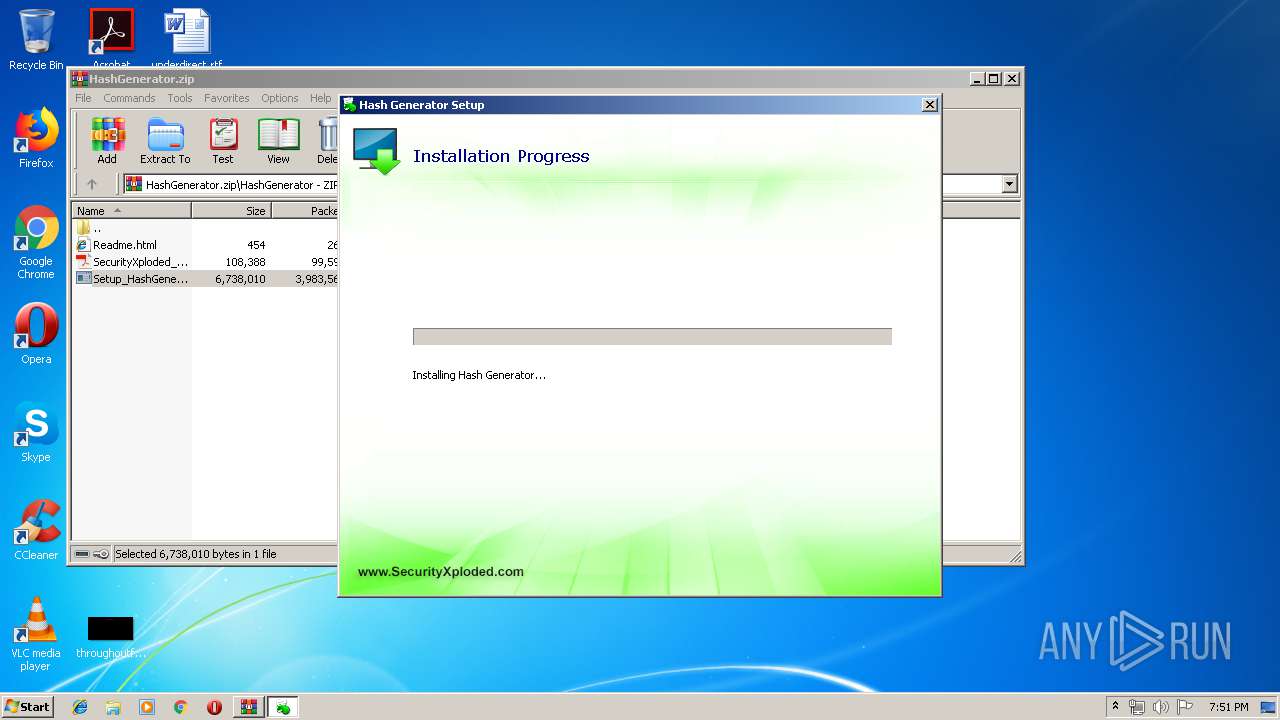Open the Recycle Bin desktop icon
This screenshot has width=1280, height=720.
coord(36,40)
